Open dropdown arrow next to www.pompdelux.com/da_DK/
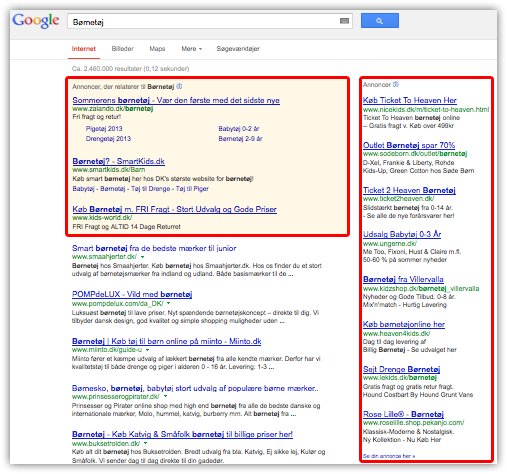The height and width of the screenshot is (474, 507). (x=169, y=303)
